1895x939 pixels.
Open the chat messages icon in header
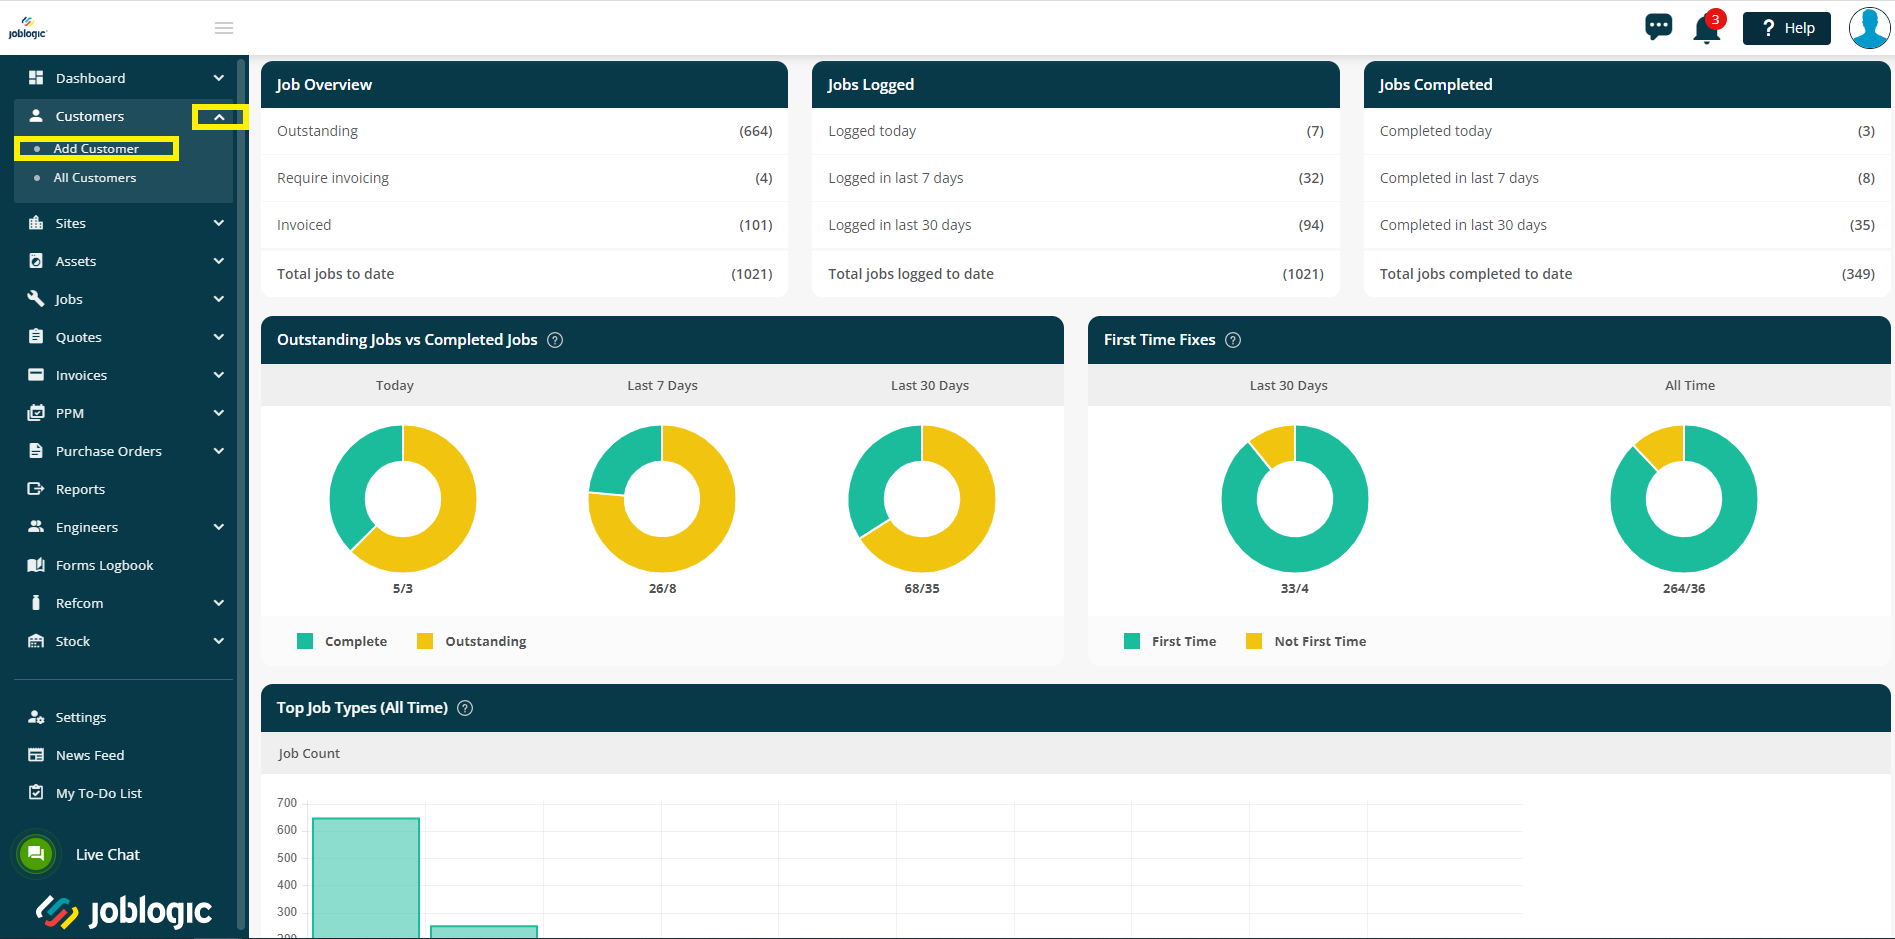(1658, 27)
